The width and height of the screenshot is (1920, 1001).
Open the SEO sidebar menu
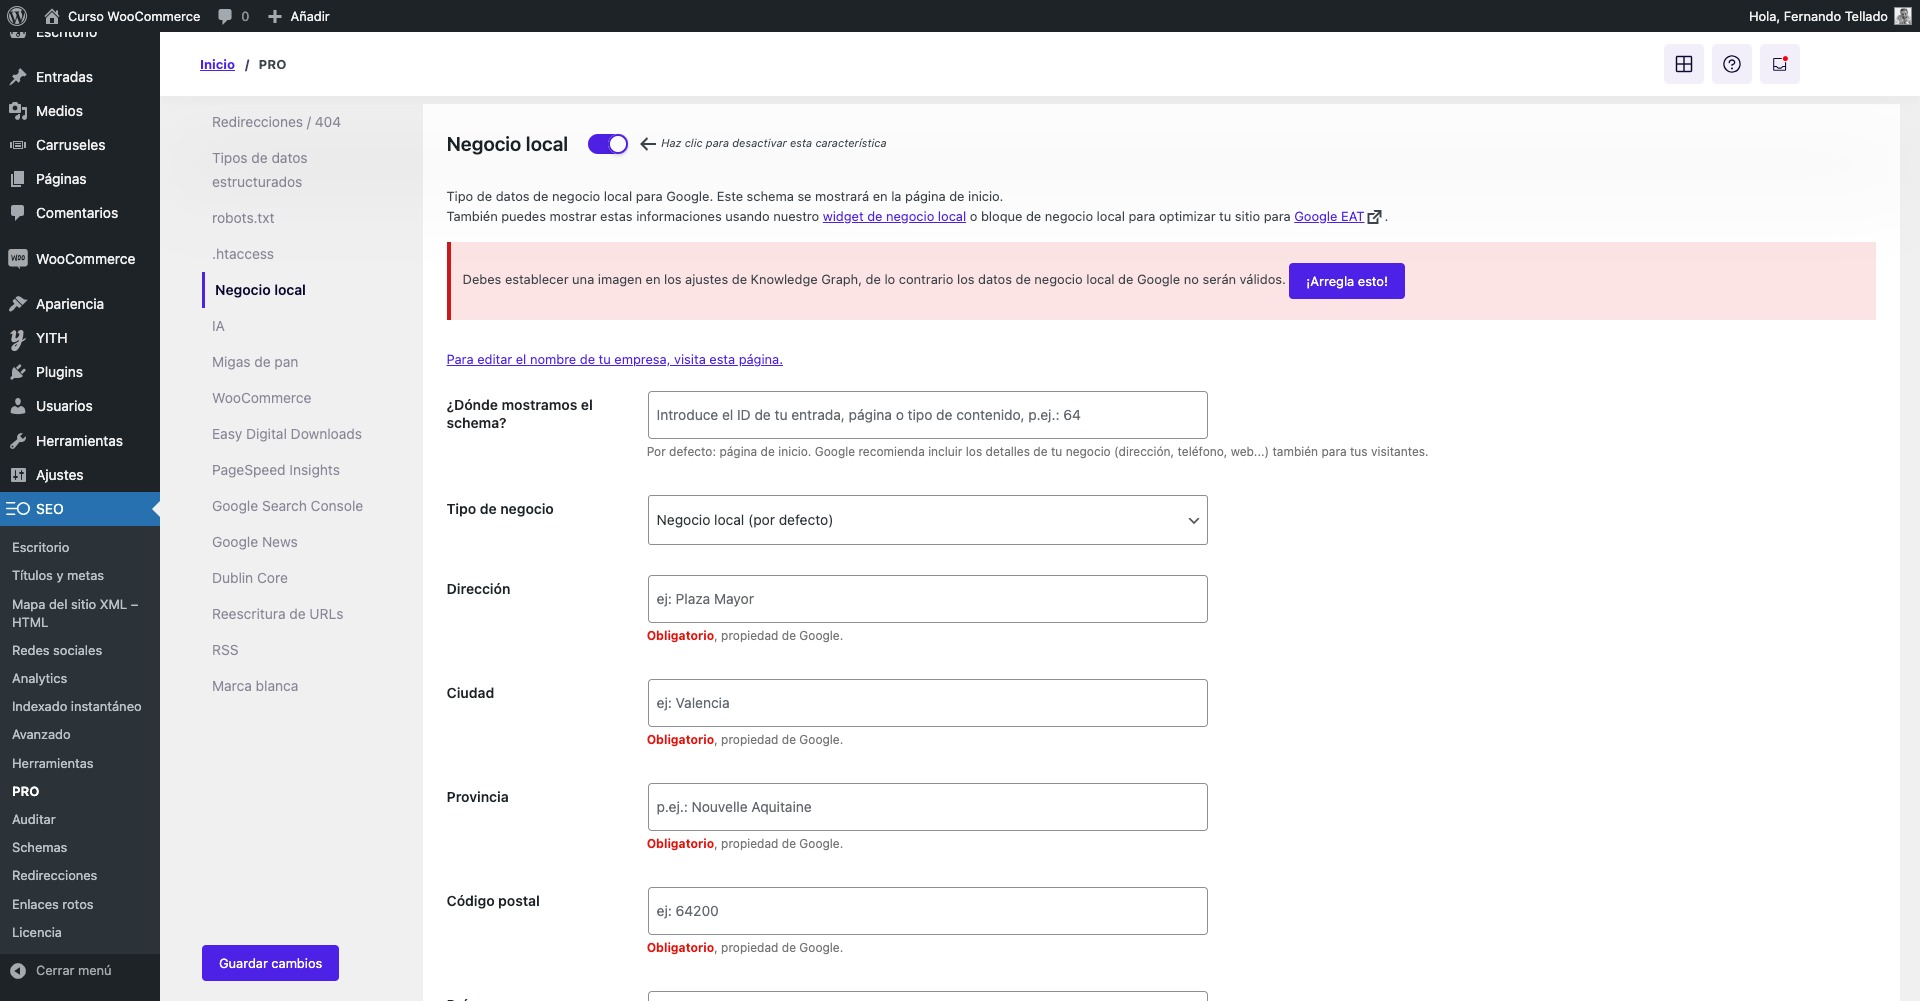[x=50, y=508]
